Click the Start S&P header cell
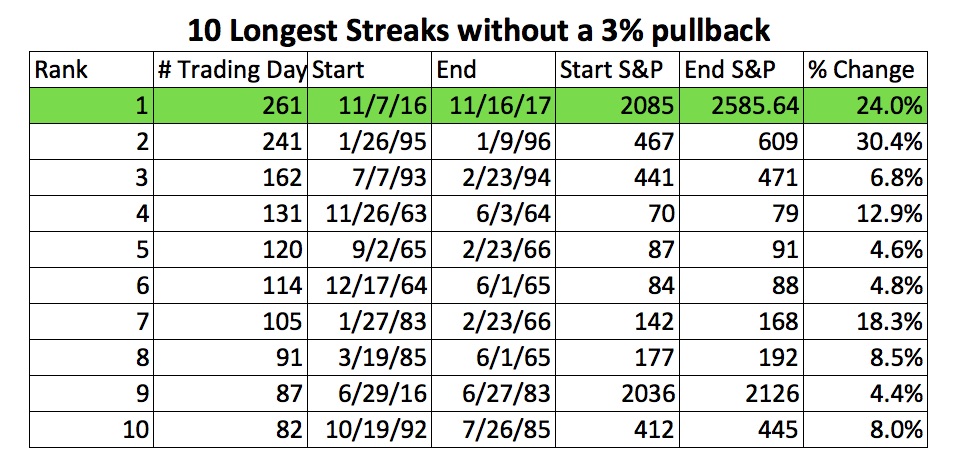The image size is (963, 465). pyautogui.click(x=618, y=70)
